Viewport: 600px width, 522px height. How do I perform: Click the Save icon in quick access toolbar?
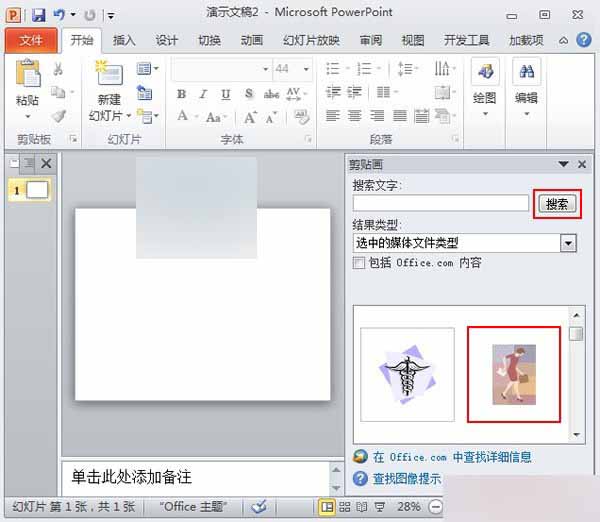(38, 15)
